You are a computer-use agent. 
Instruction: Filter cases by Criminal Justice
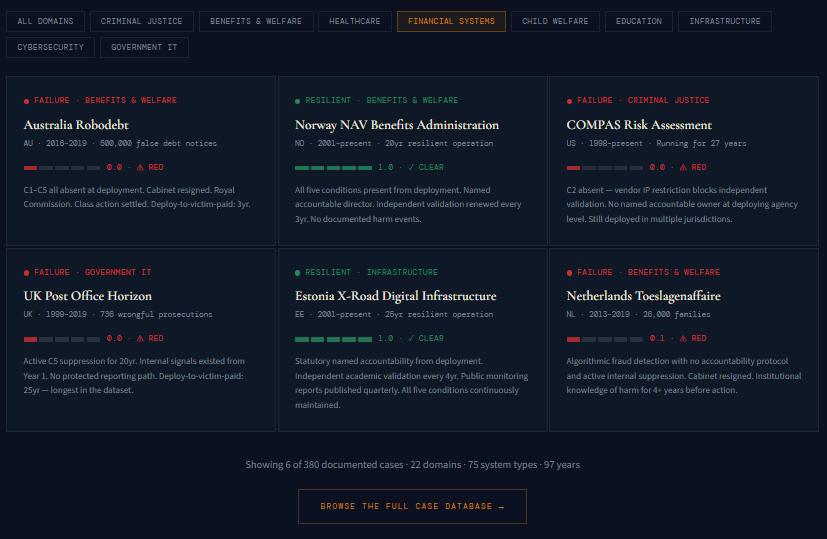click(x=141, y=22)
